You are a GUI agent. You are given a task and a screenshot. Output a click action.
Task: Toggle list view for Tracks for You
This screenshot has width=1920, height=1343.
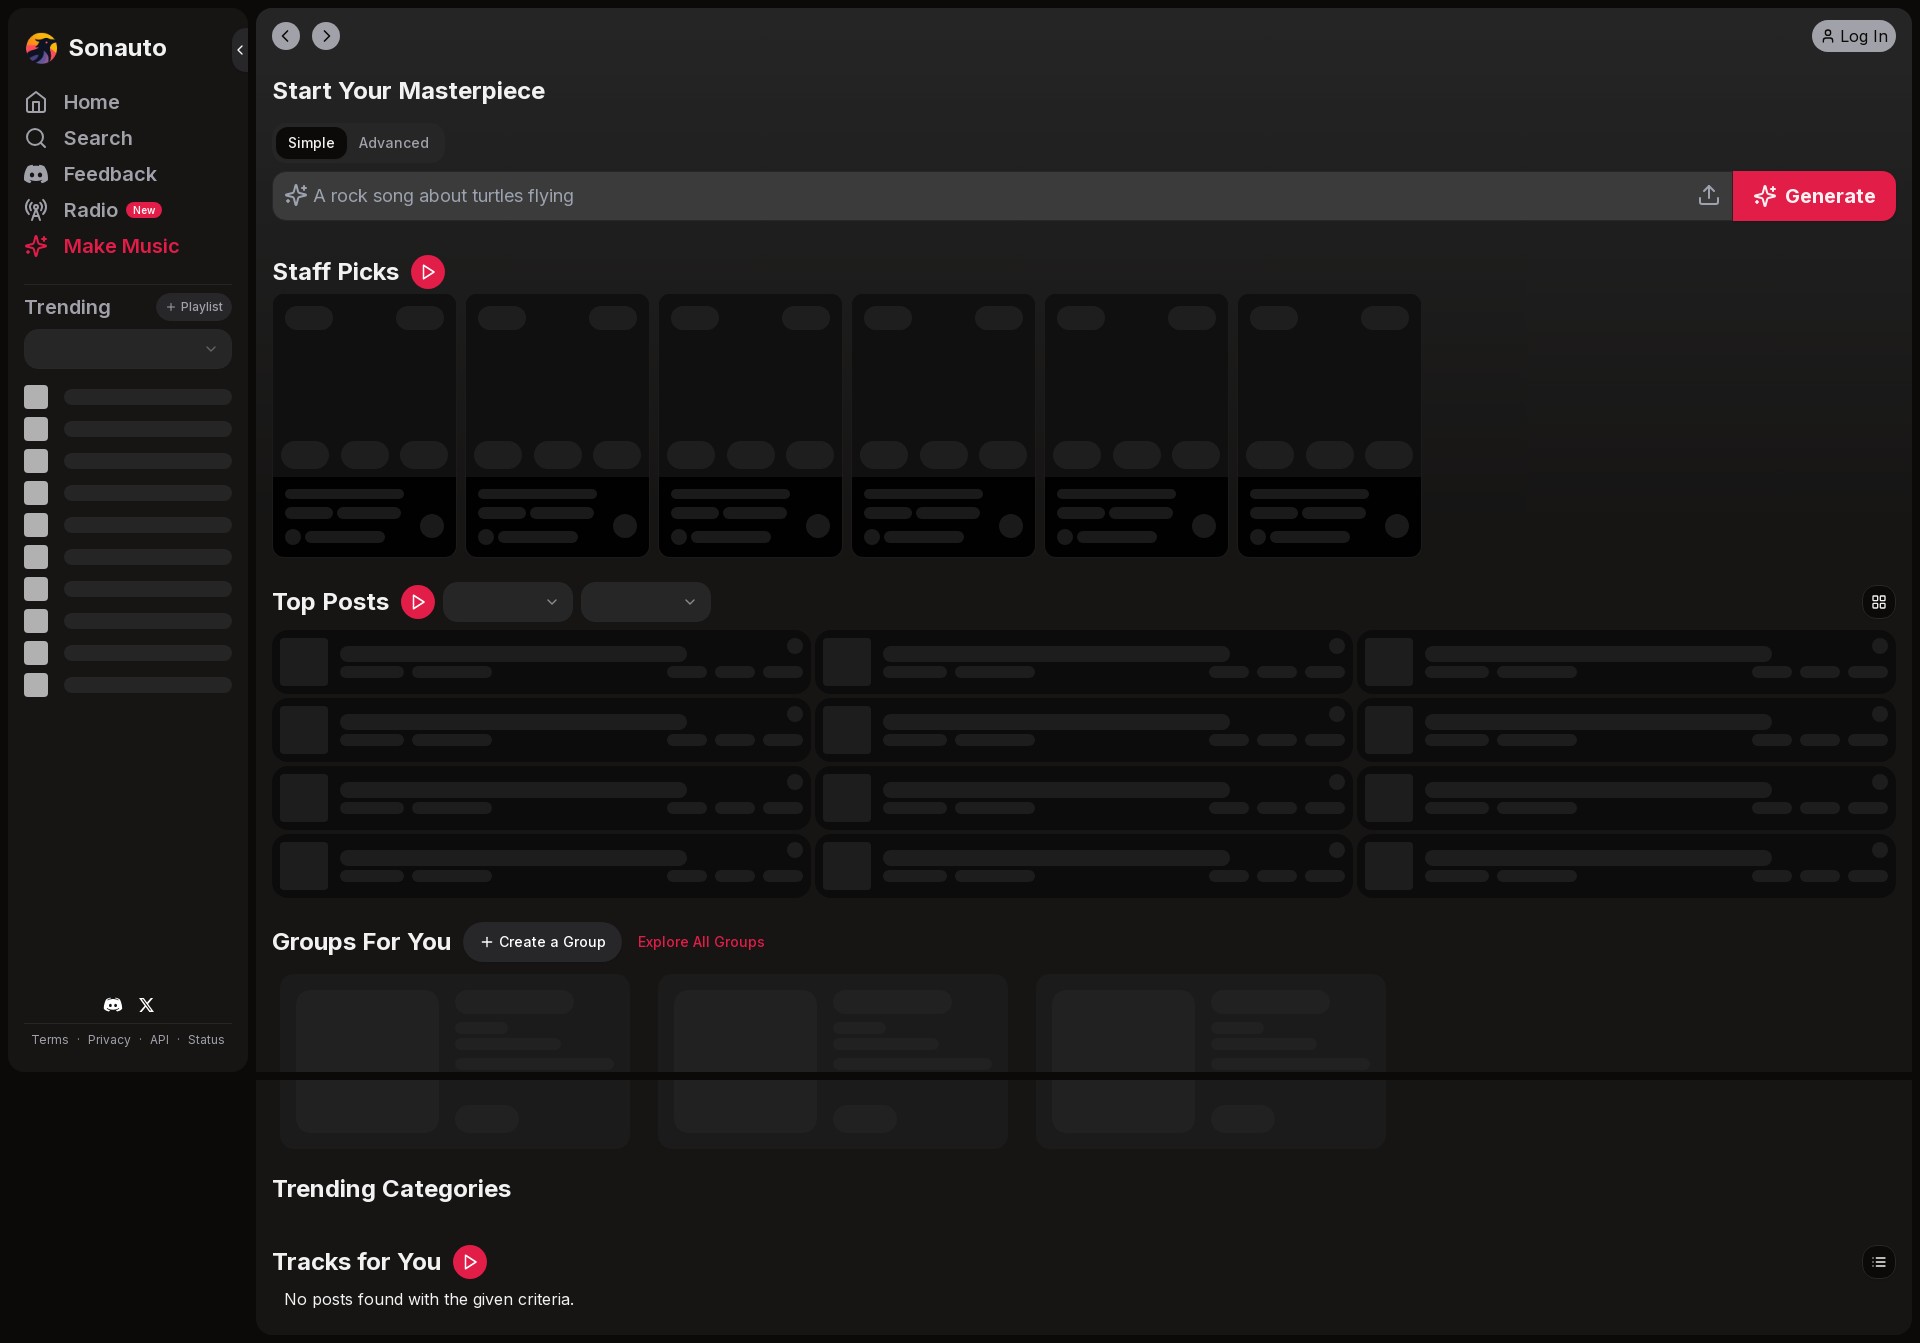[x=1878, y=1262]
